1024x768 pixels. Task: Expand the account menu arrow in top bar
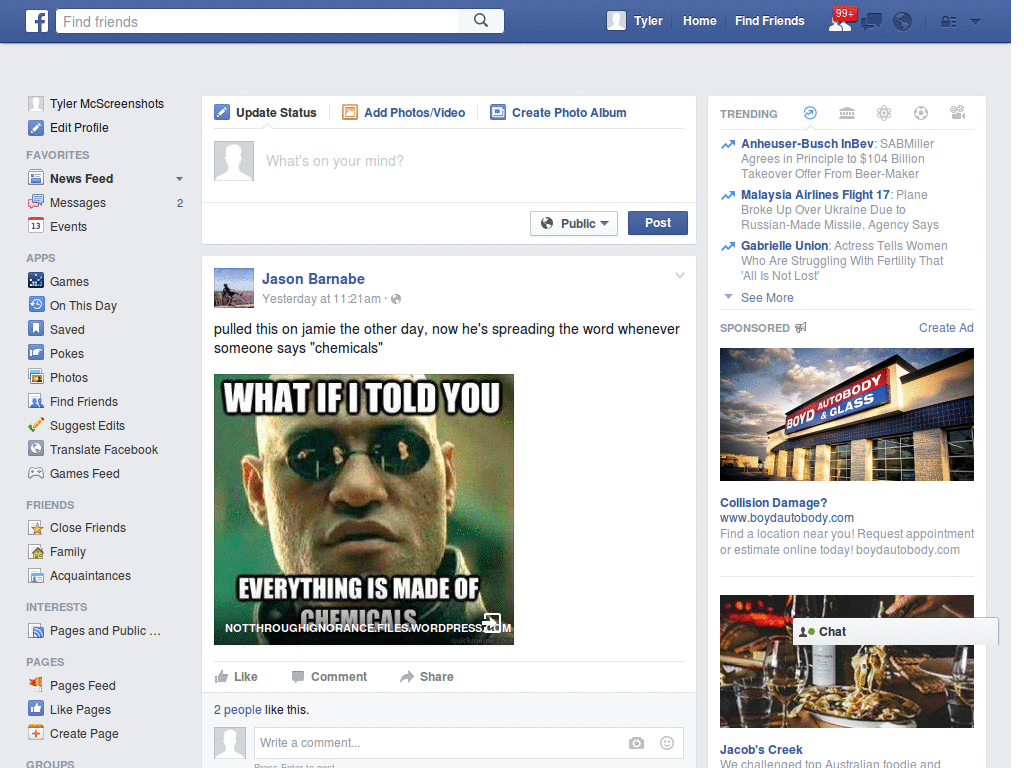point(976,22)
